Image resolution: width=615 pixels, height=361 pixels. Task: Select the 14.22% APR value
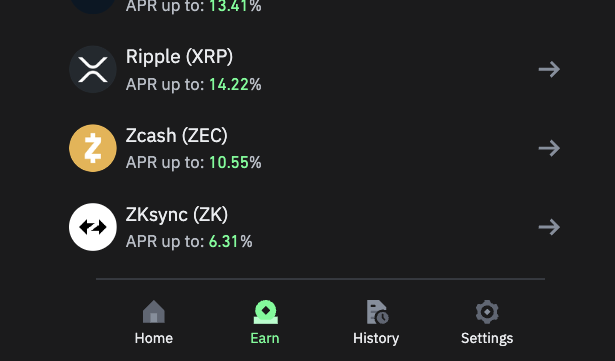[235, 84]
